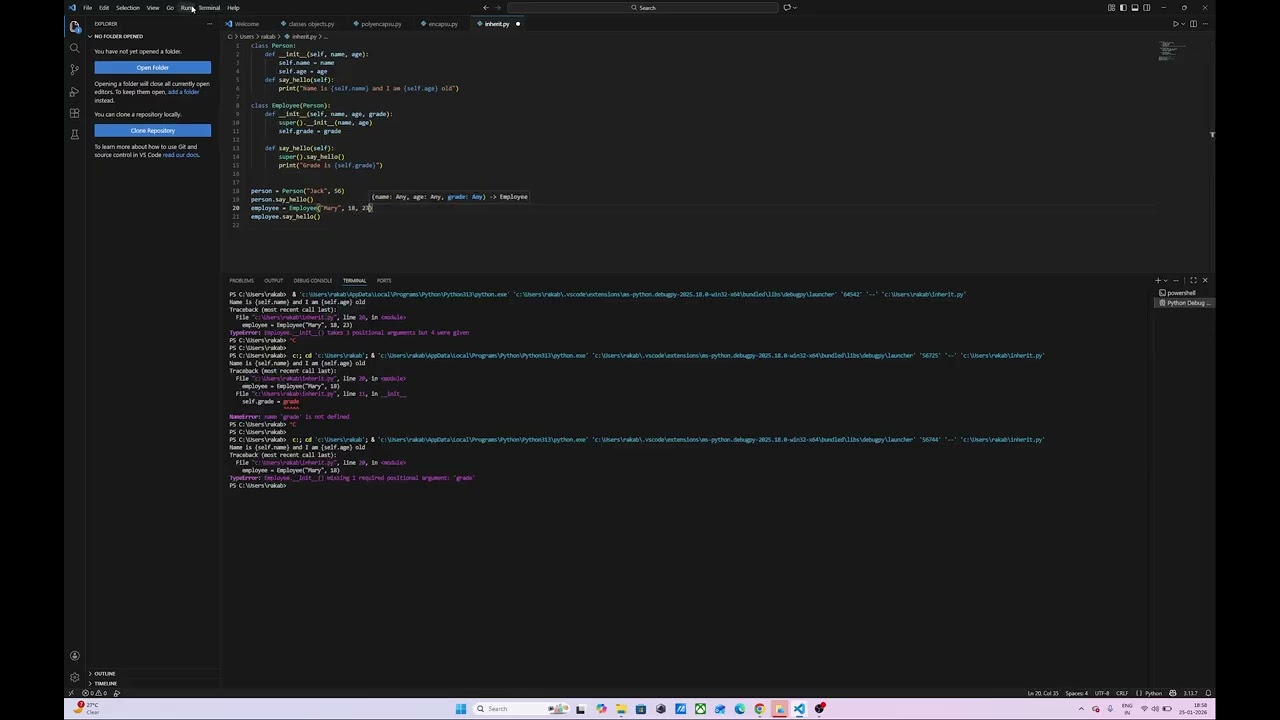Click the command center Search box
The image size is (1280, 720).
(x=645, y=7)
